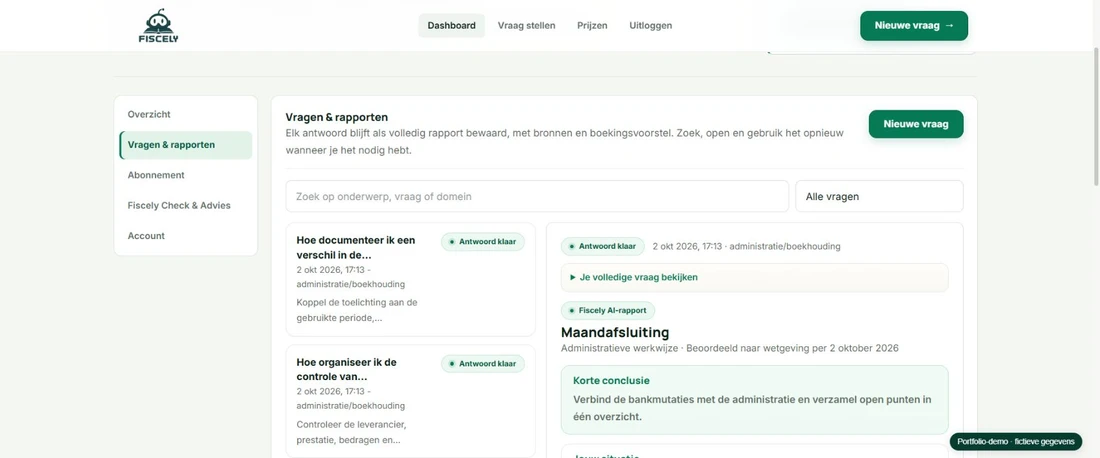Click the Maandafsluiting report title
Viewport: 1100px width, 458px height.
coord(615,332)
